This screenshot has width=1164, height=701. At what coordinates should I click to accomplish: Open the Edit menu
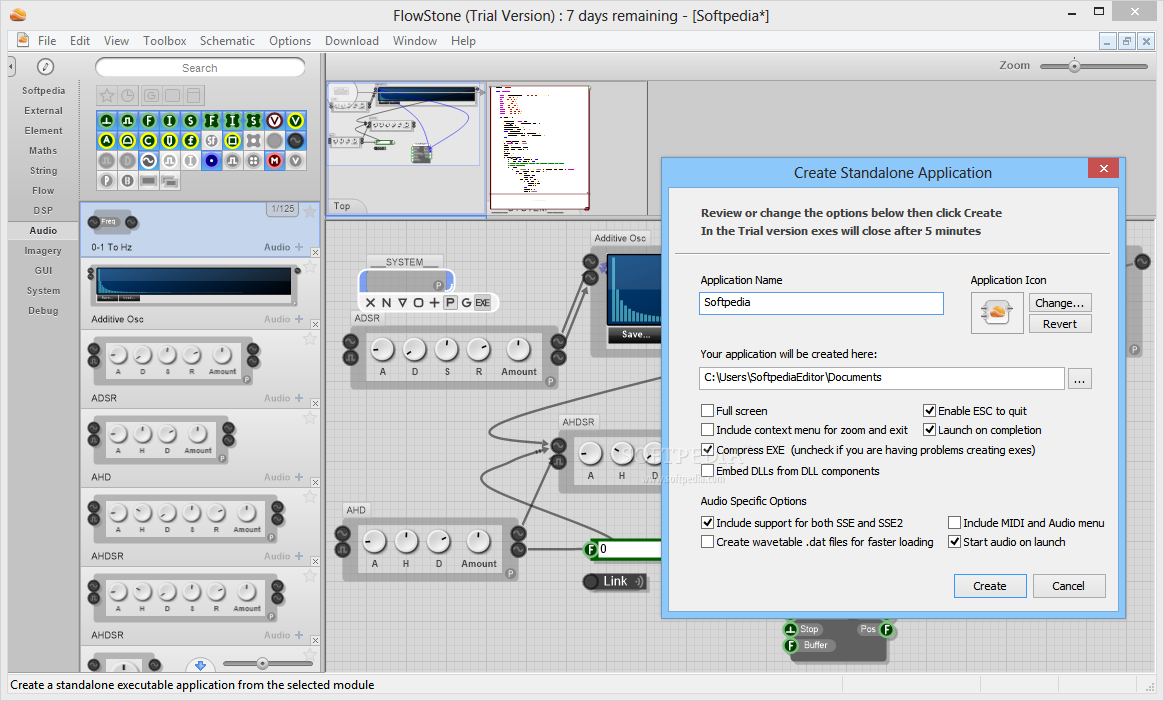pos(79,41)
